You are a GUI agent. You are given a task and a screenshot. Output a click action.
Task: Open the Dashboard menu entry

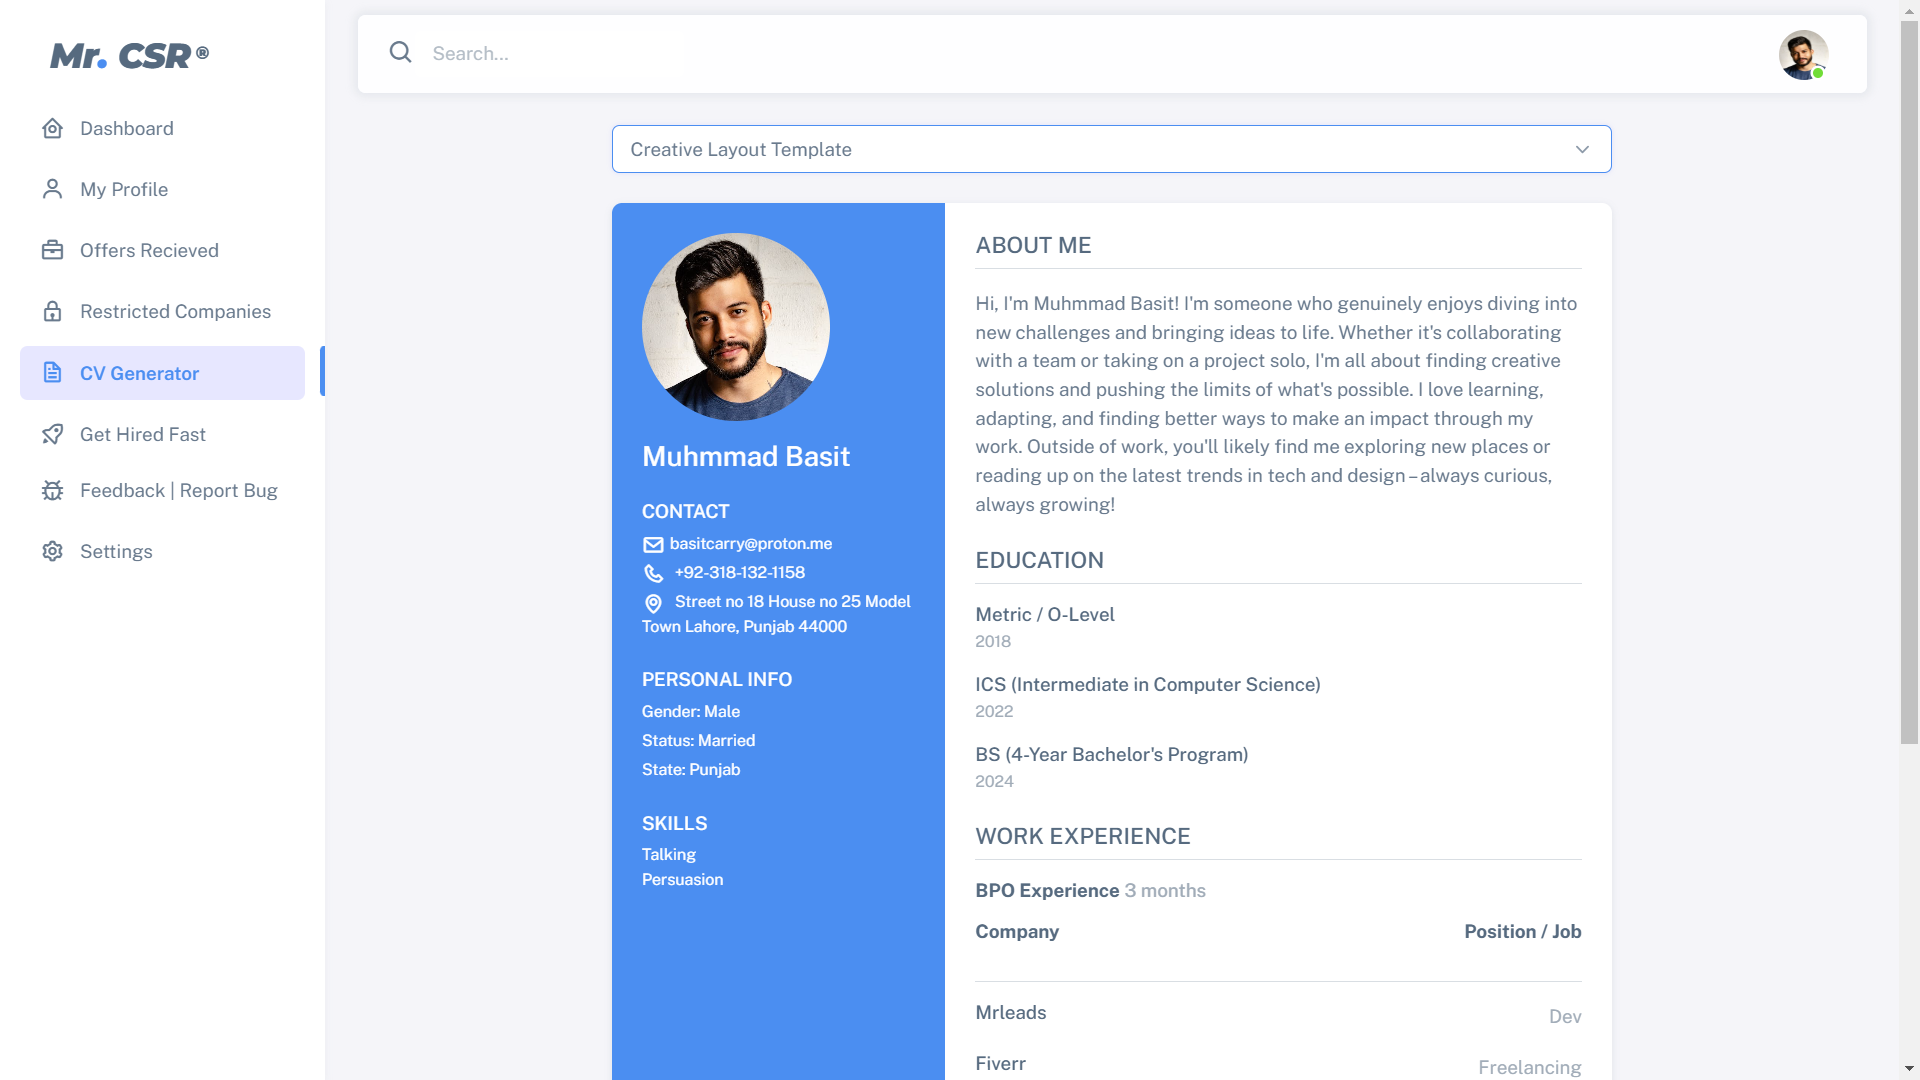(x=124, y=128)
